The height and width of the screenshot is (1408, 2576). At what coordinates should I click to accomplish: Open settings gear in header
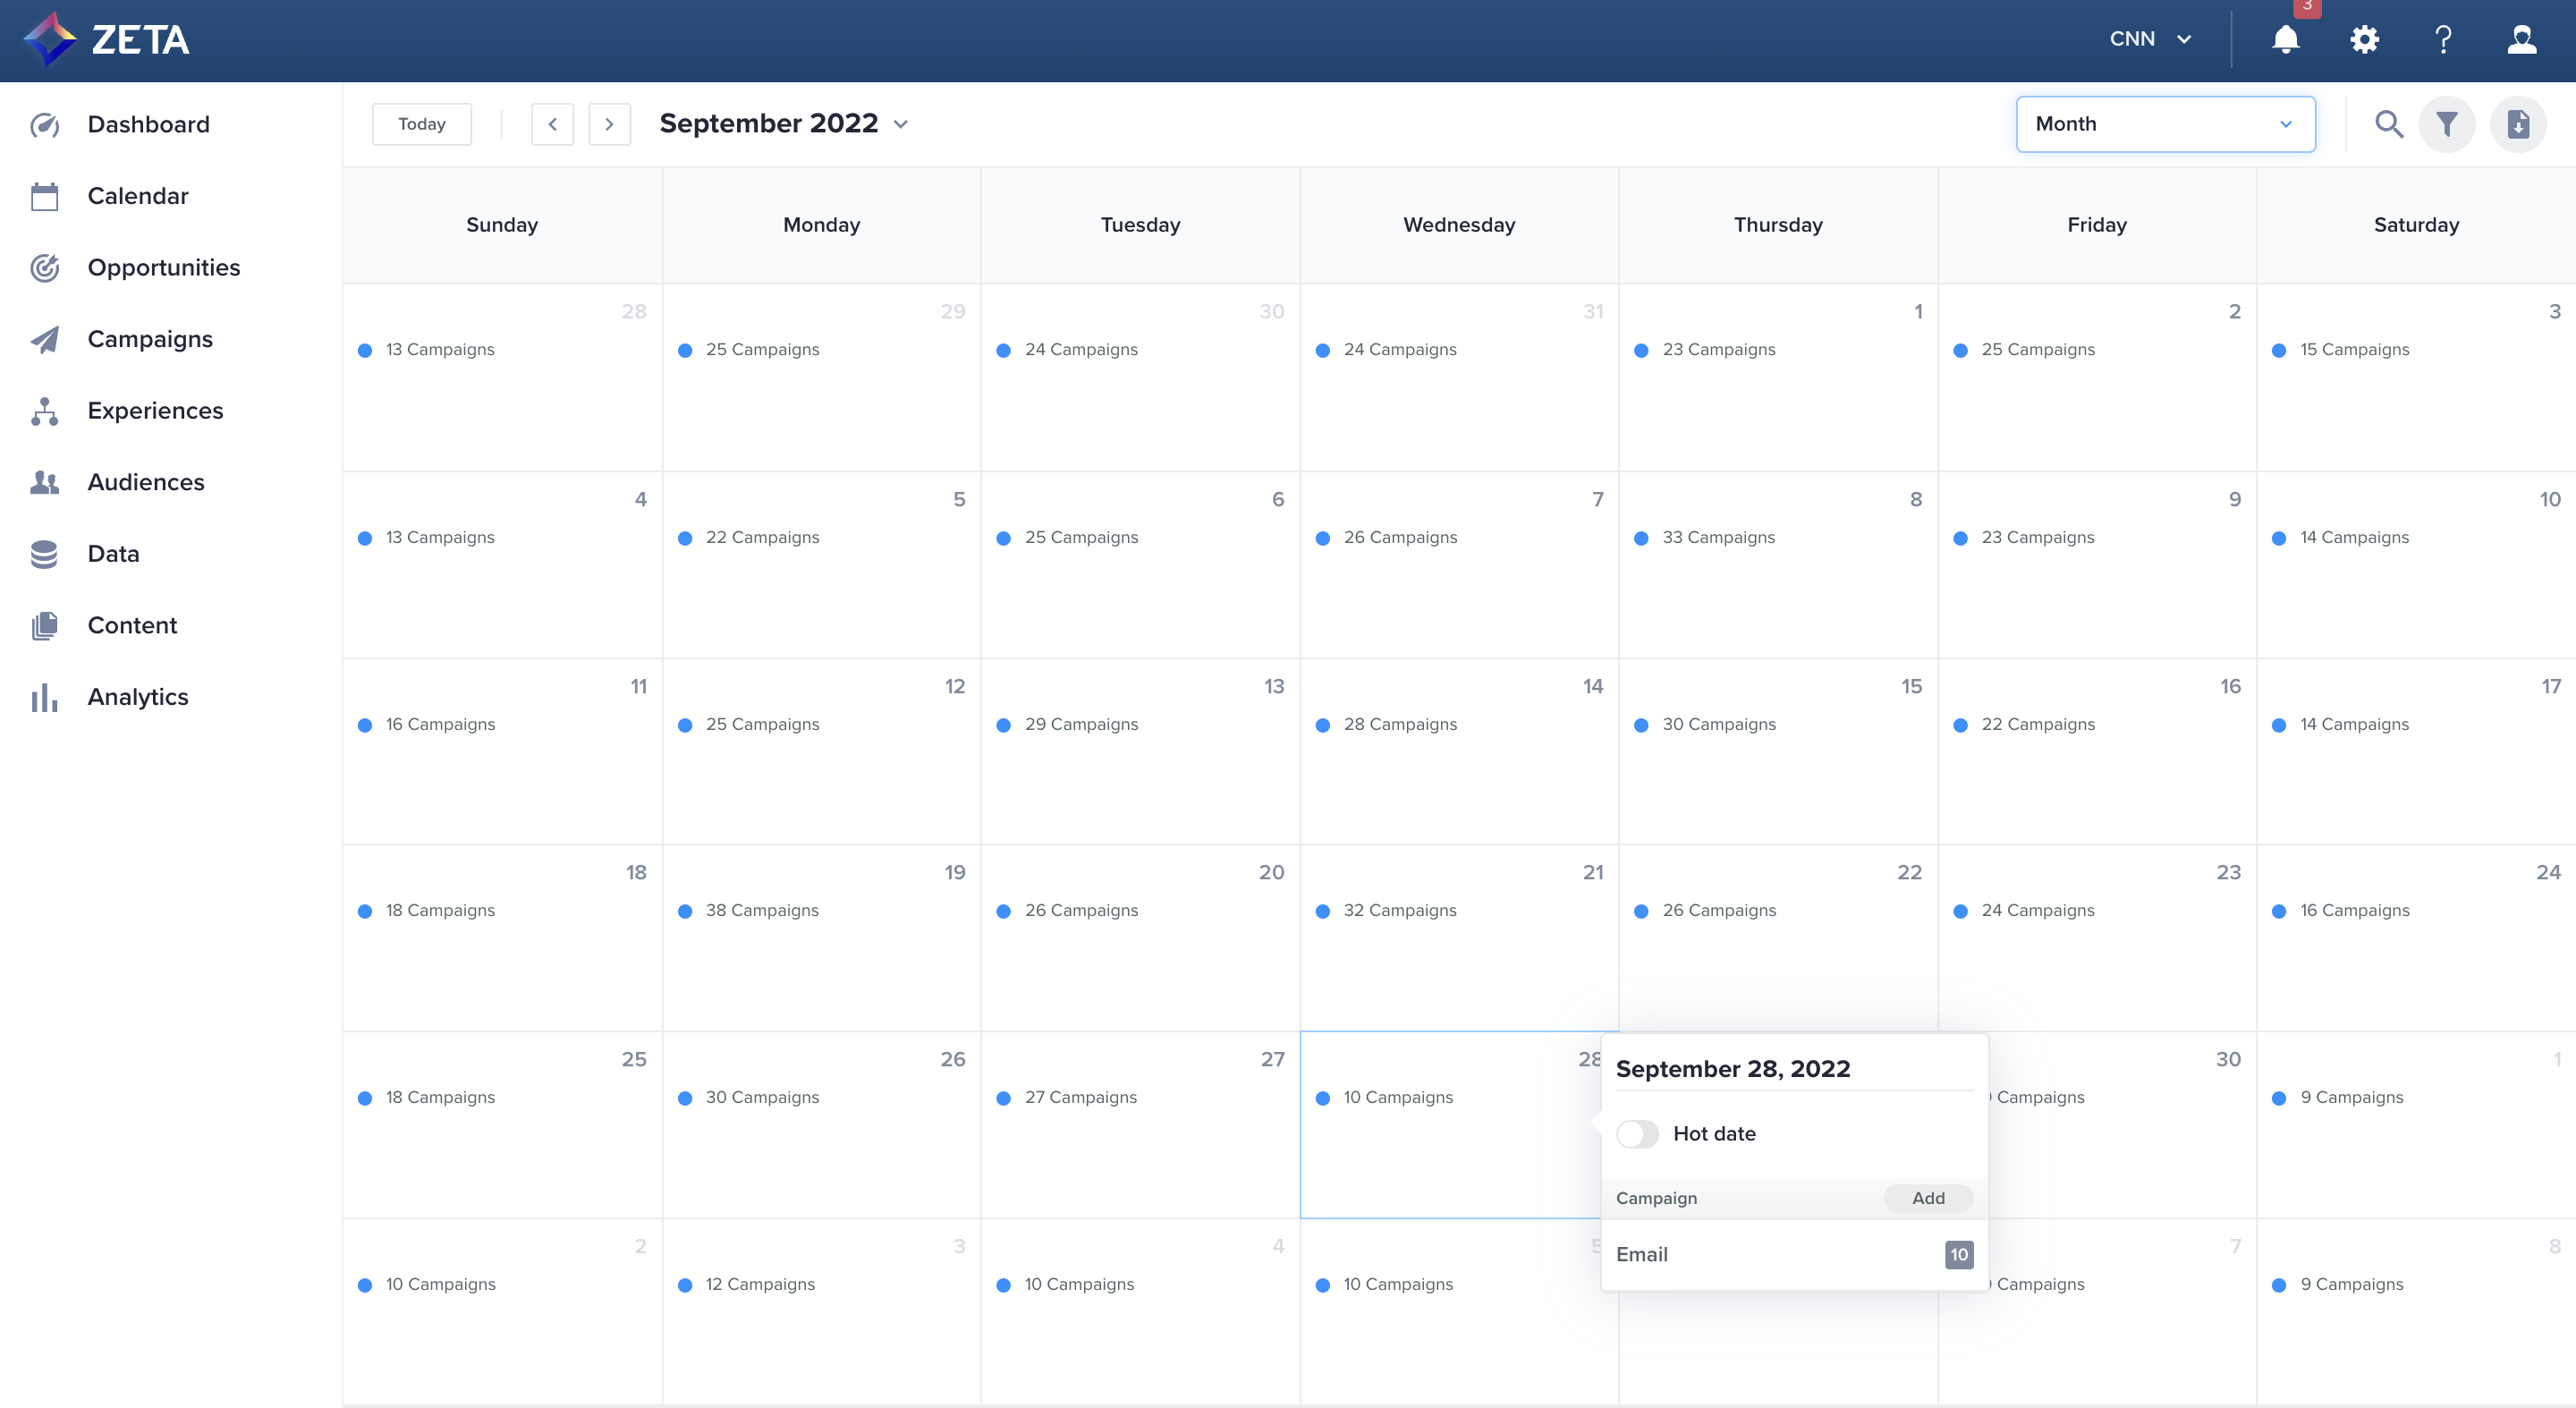[2364, 40]
